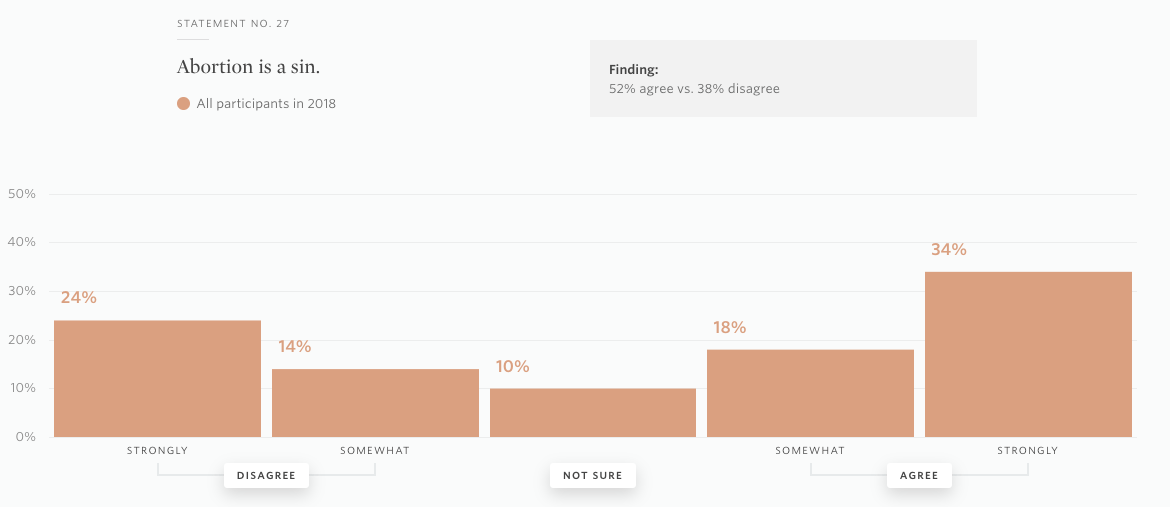Click 'All participants in 2018' legend text

[x=266, y=104]
